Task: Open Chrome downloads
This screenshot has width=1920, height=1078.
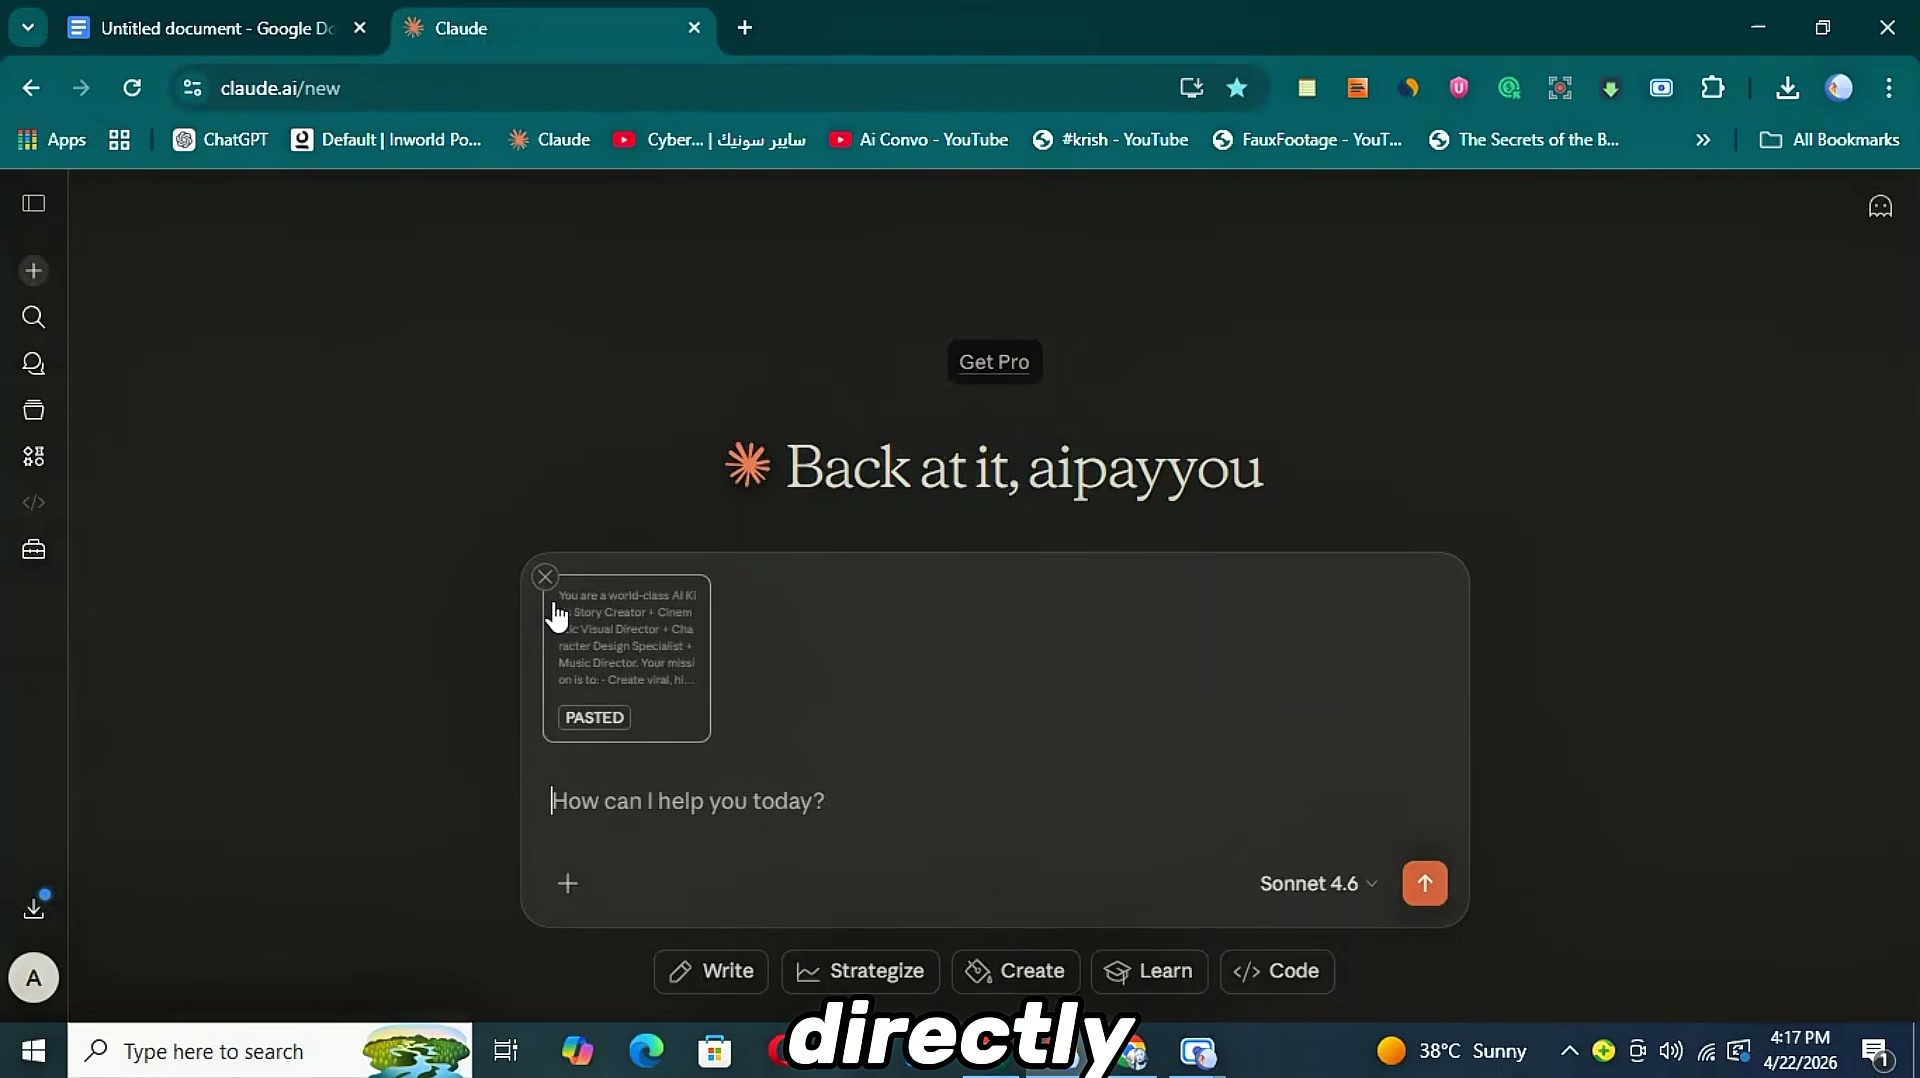Action: click(x=1788, y=88)
